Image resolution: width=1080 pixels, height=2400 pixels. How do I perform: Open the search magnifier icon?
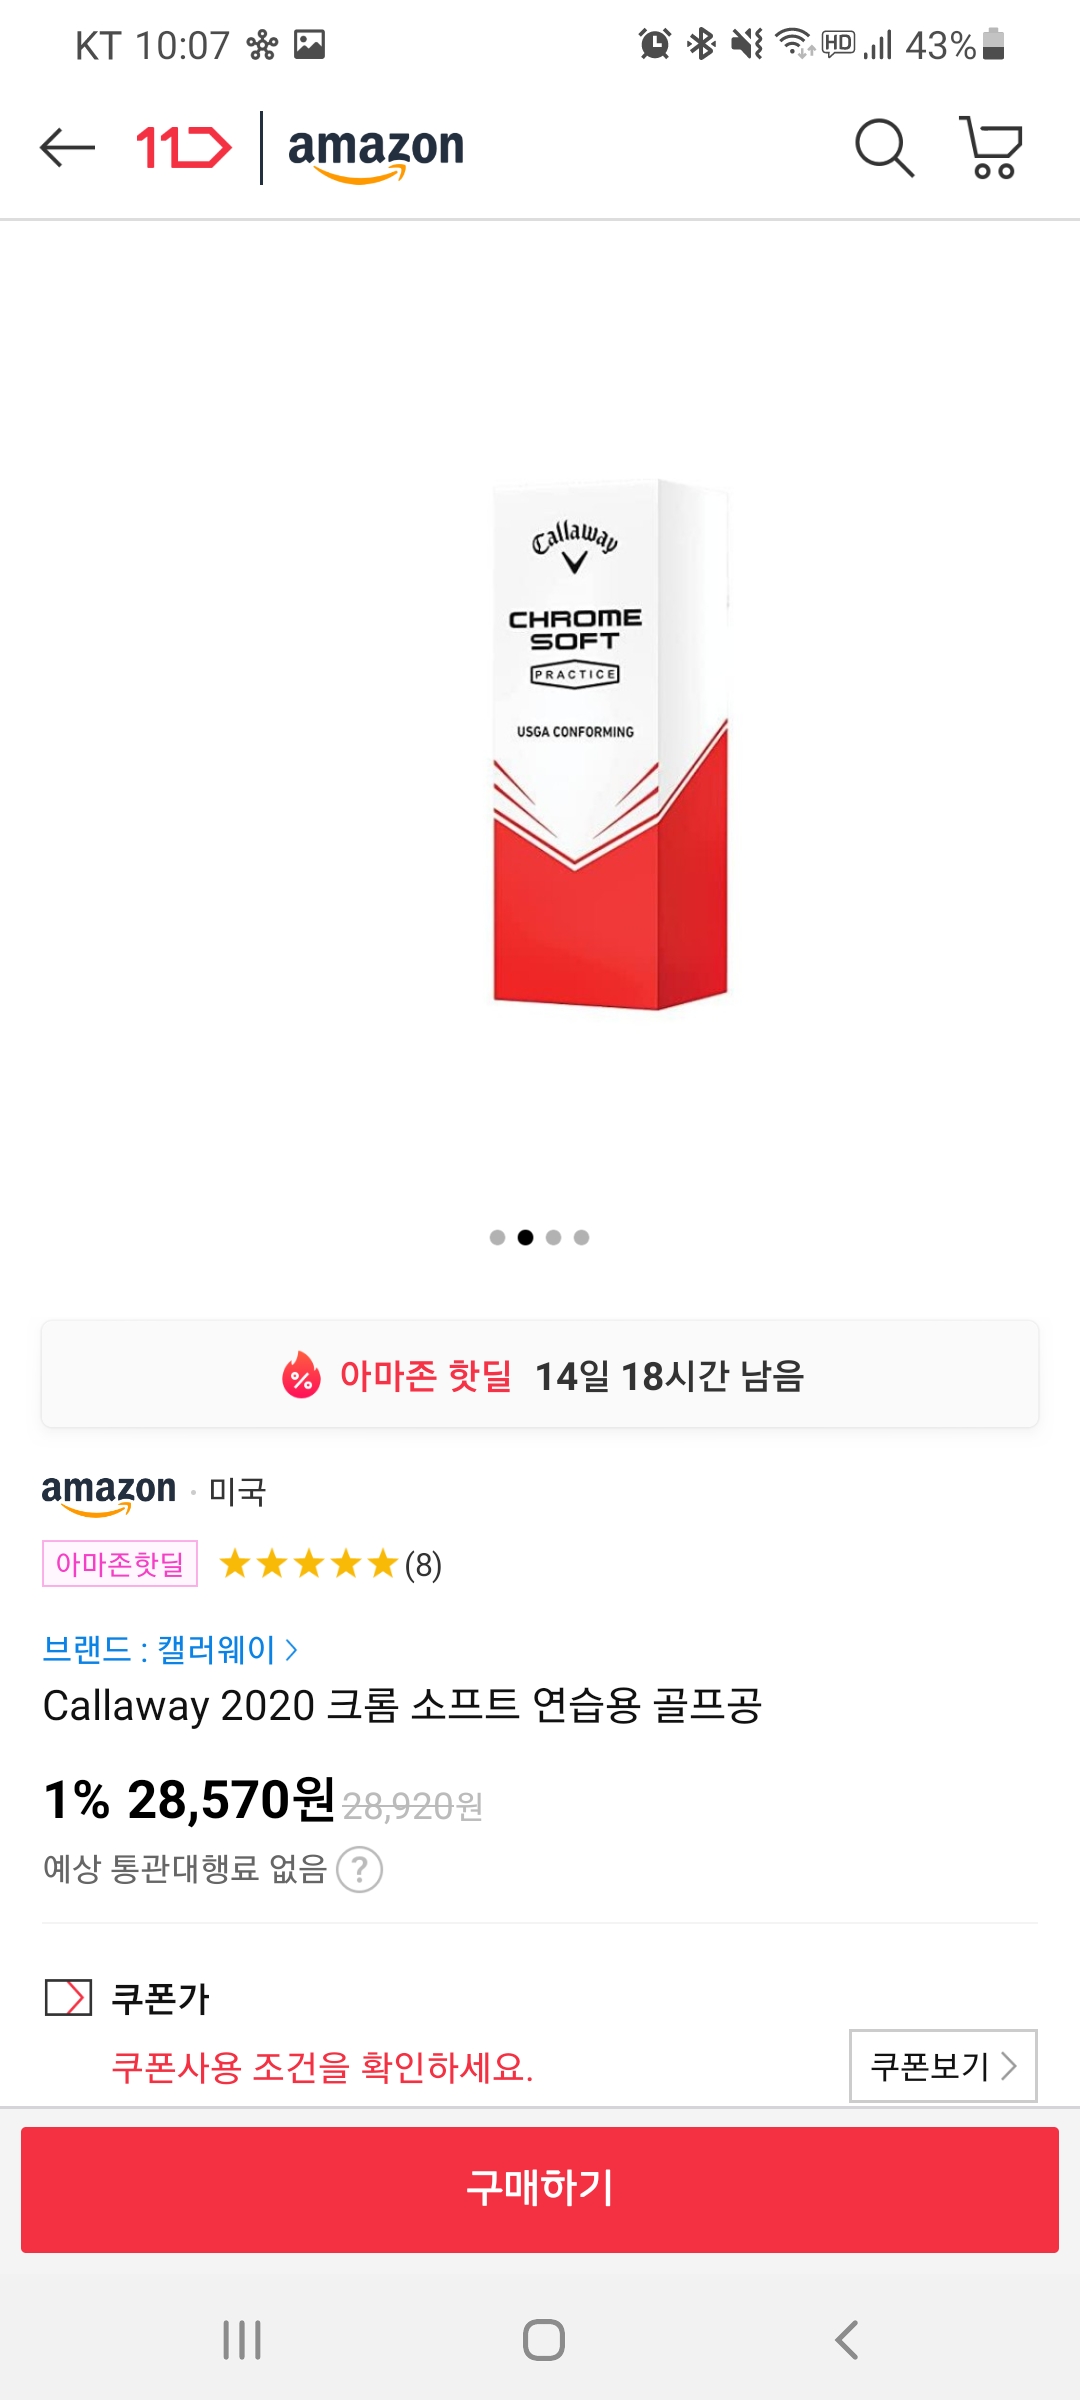884,148
